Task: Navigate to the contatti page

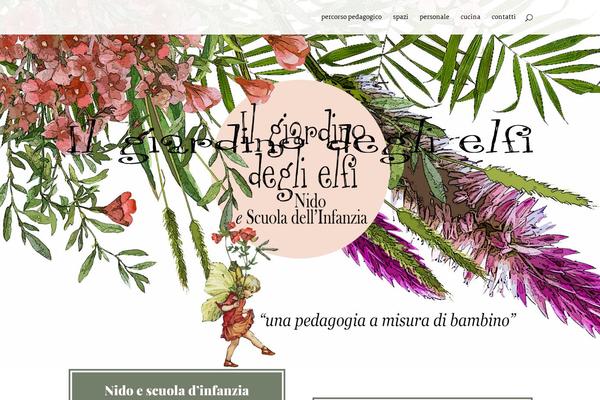Action: pyautogui.click(x=504, y=17)
